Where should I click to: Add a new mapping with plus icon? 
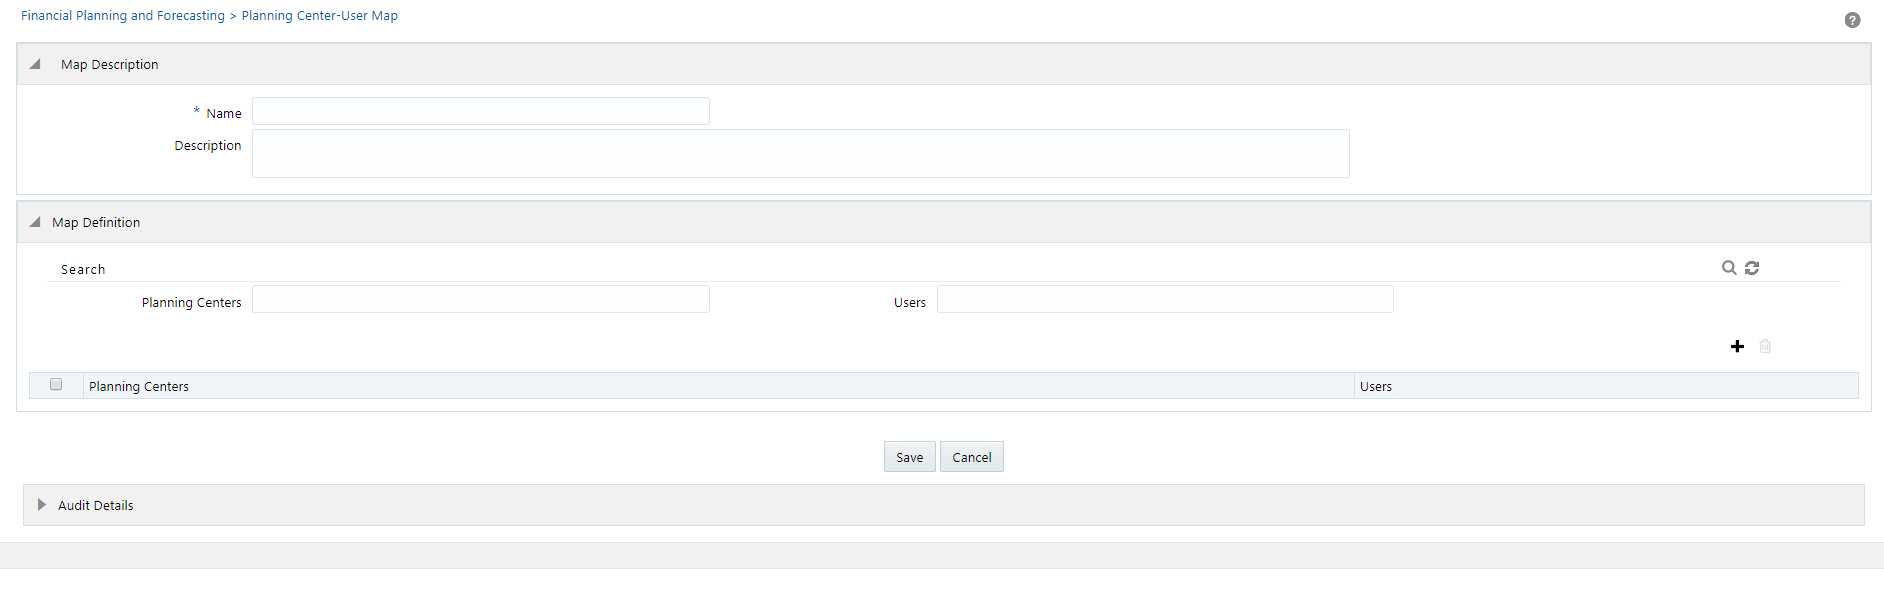point(1737,346)
